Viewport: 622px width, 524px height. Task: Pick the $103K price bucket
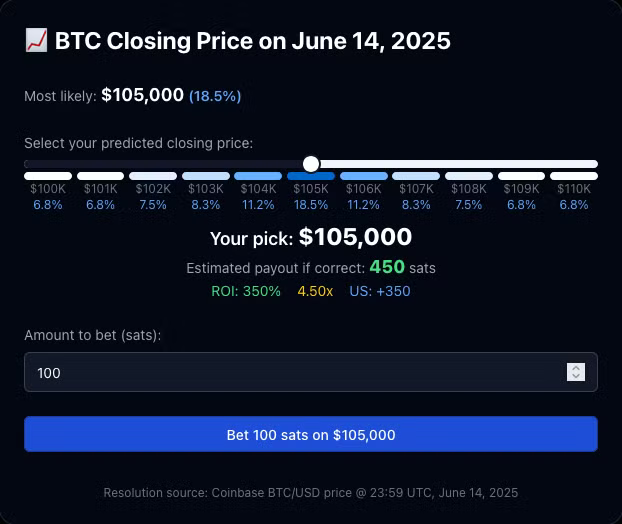[x=206, y=176]
